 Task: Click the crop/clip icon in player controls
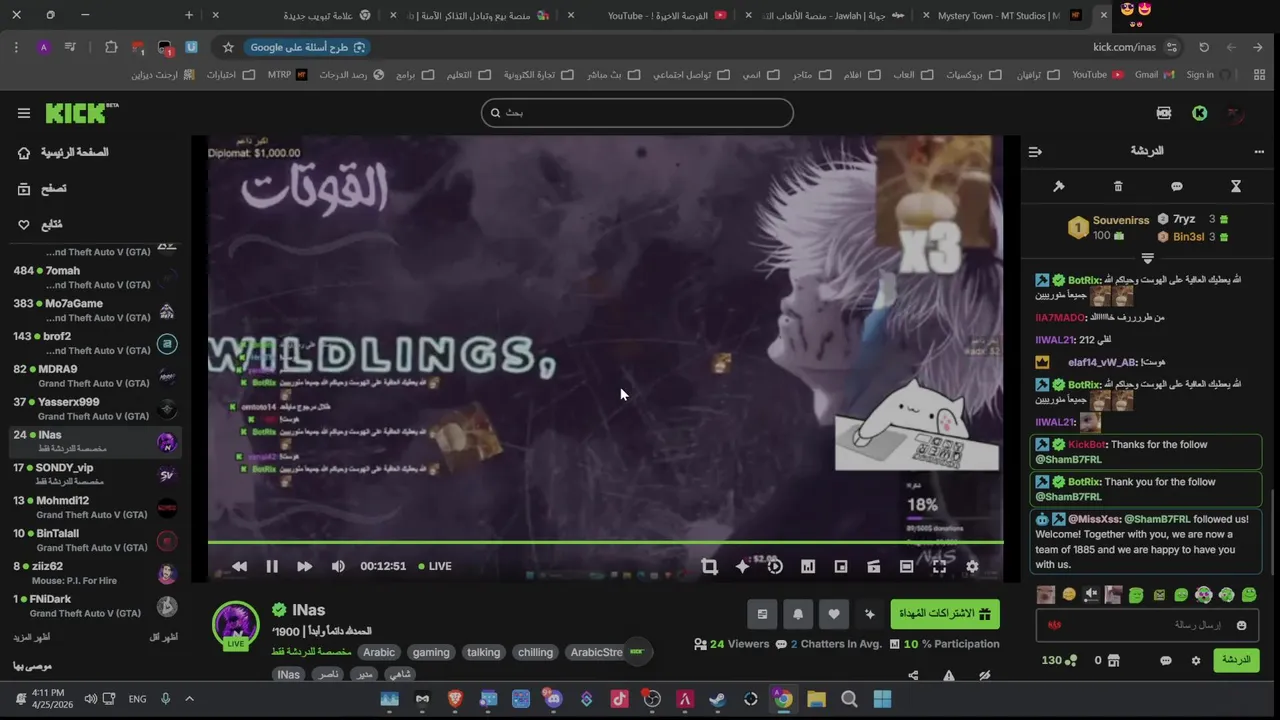click(x=709, y=566)
